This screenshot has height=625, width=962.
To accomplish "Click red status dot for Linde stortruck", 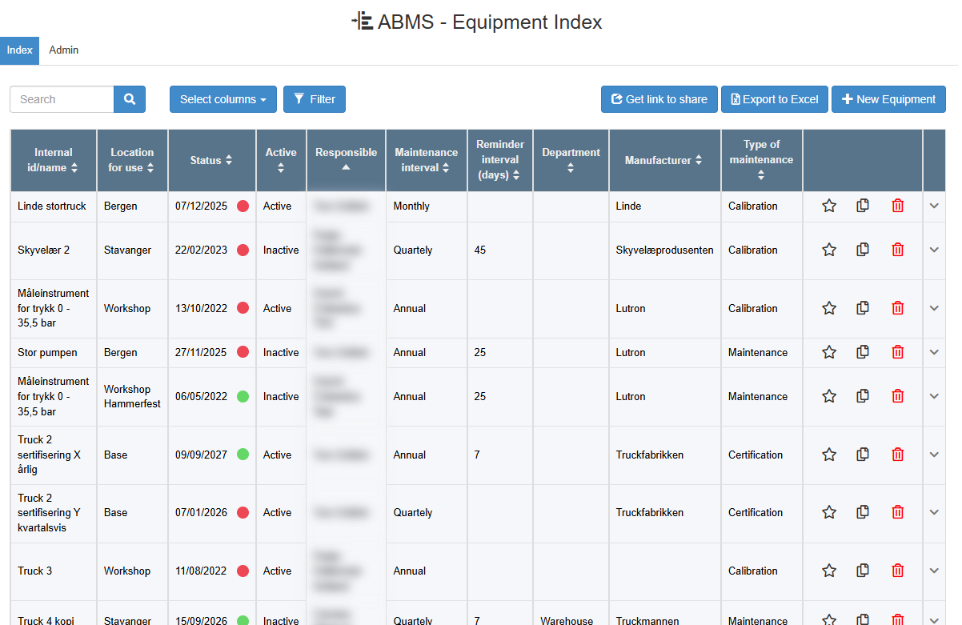I will (x=243, y=206).
